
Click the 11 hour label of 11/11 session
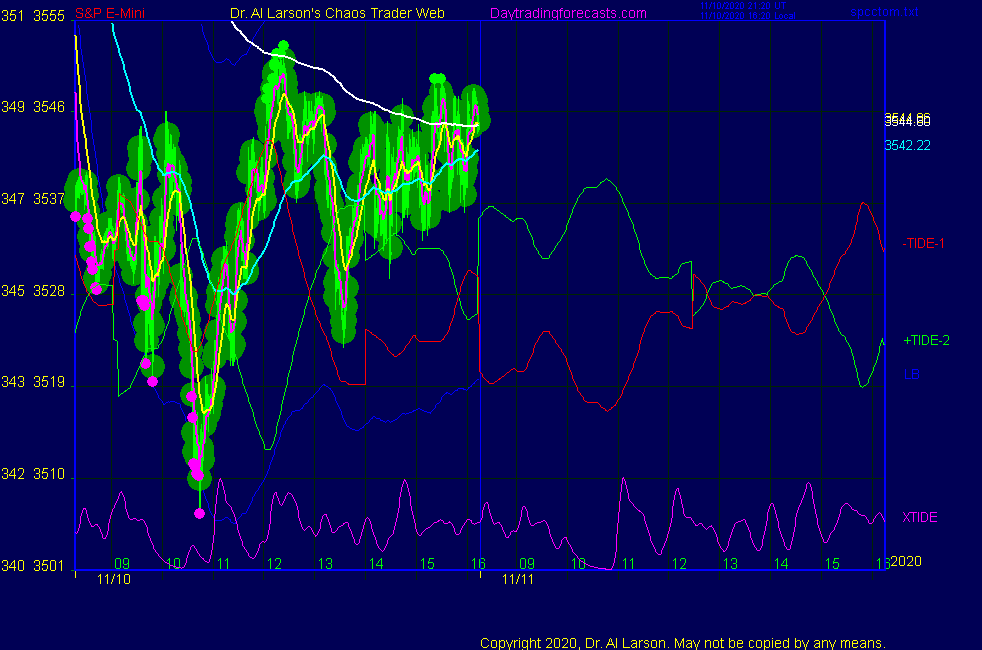pyautogui.click(x=628, y=564)
